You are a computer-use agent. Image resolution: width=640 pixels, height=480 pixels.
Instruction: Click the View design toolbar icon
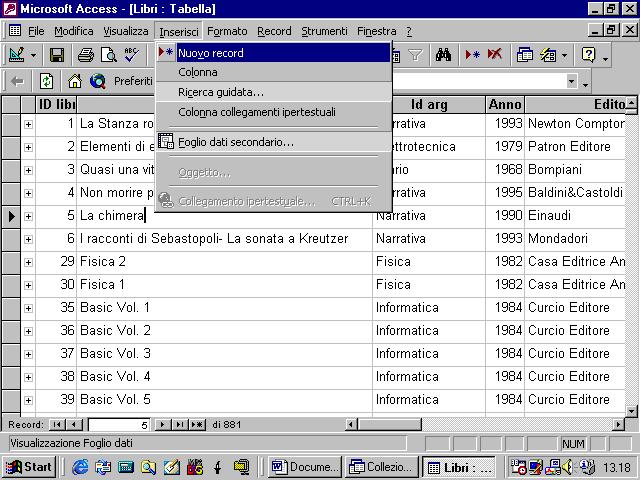tap(16, 55)
